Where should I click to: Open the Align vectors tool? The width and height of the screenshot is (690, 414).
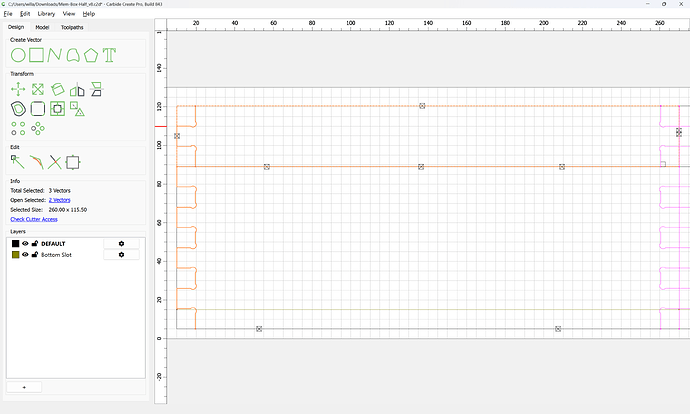pyautogui.click(x=97, y=89)
